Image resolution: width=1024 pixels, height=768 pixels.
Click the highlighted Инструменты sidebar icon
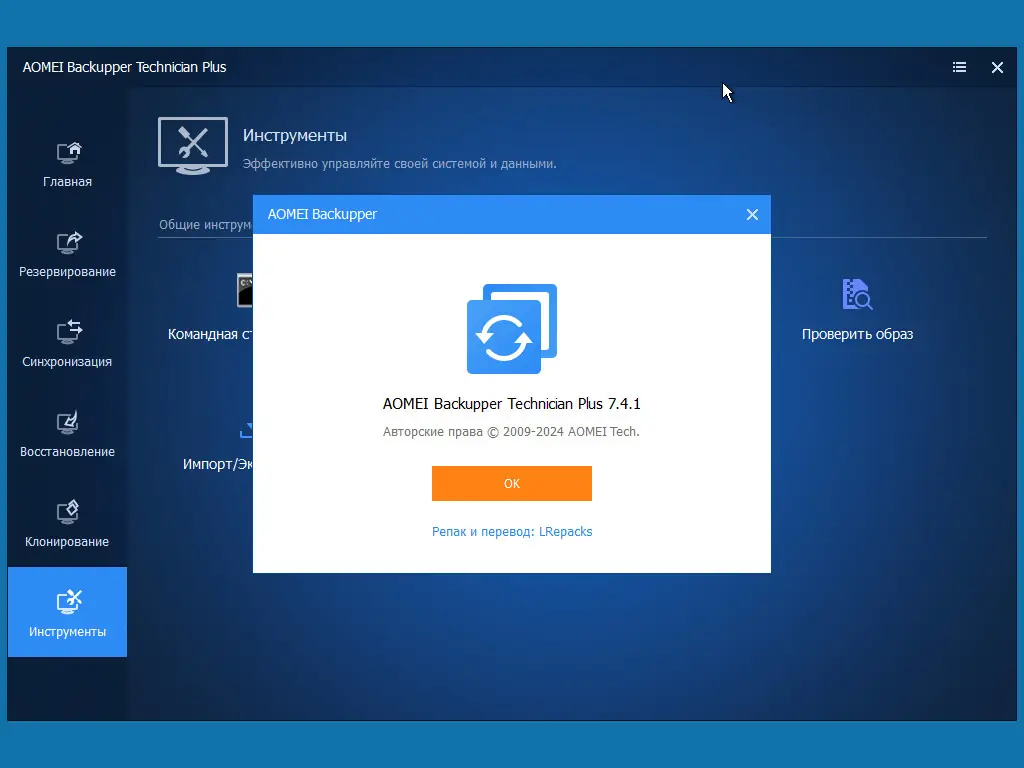pos(67,601)
